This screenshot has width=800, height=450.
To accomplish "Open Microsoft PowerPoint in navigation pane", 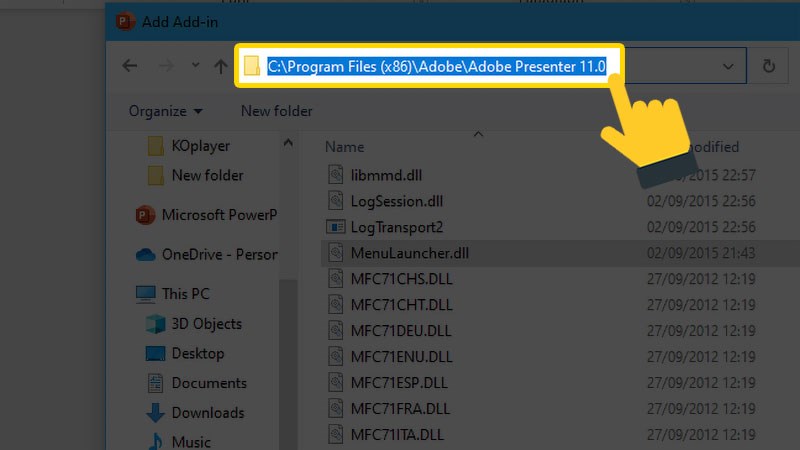I will (x=219, y=215).
